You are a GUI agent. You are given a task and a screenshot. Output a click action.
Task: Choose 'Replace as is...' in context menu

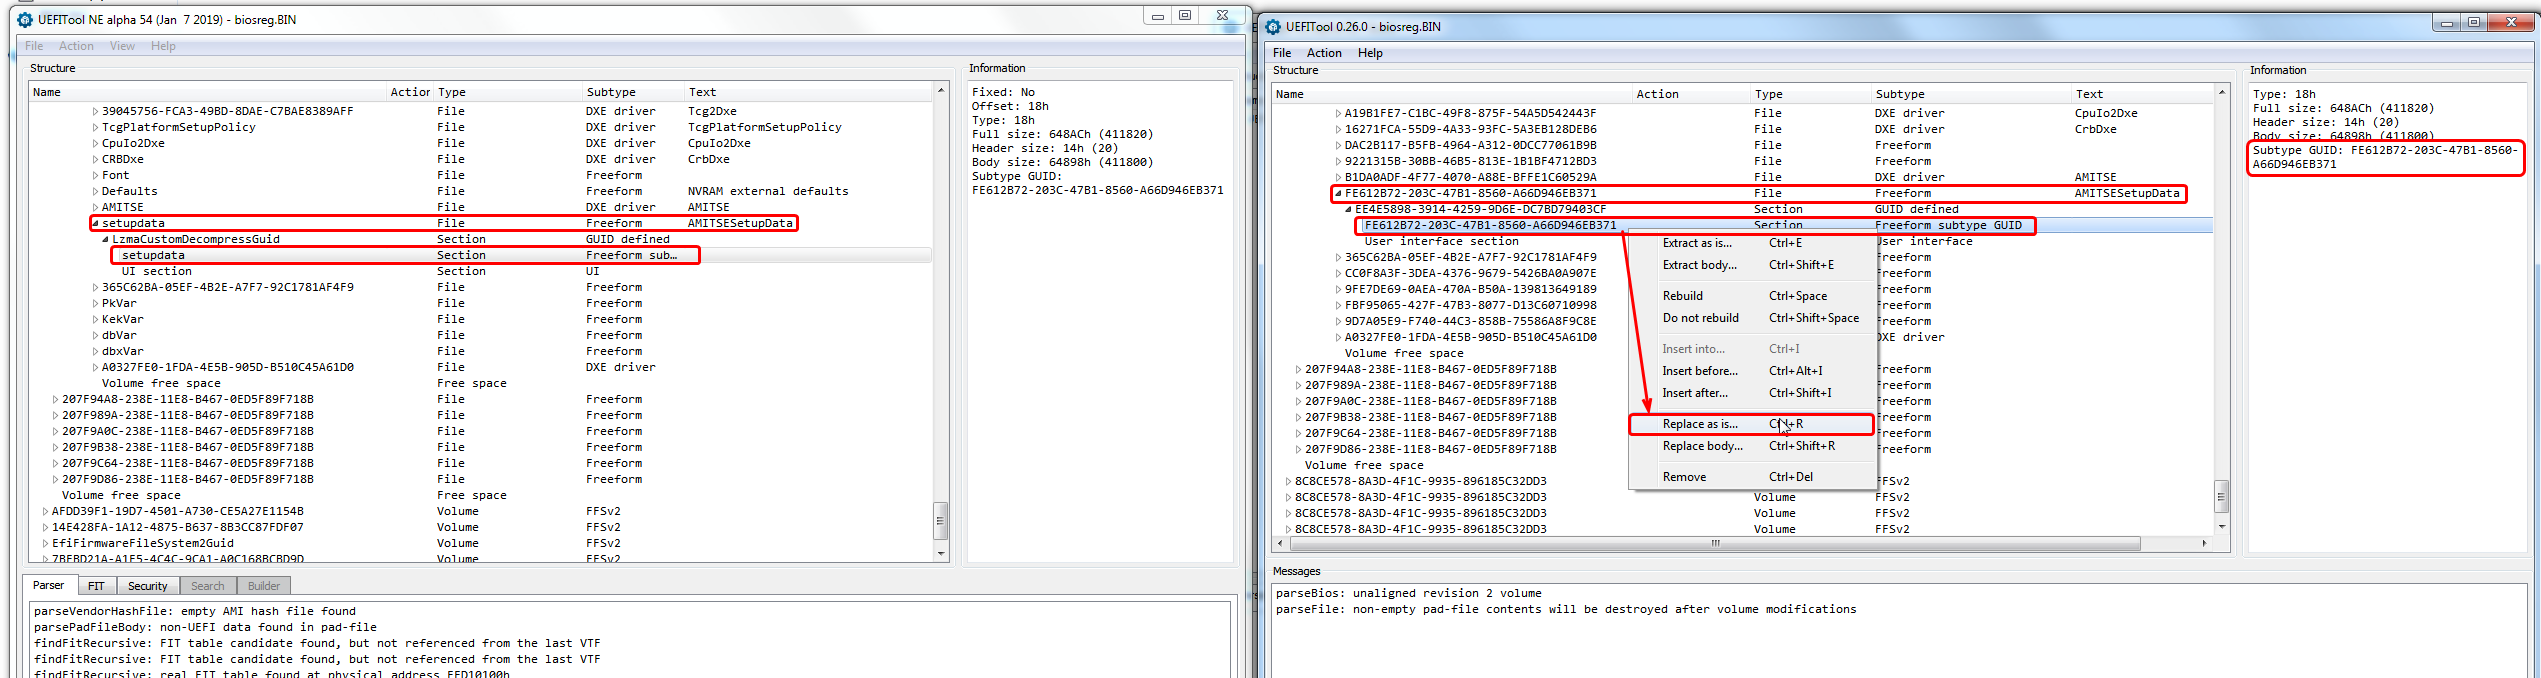click(1752, 424)
